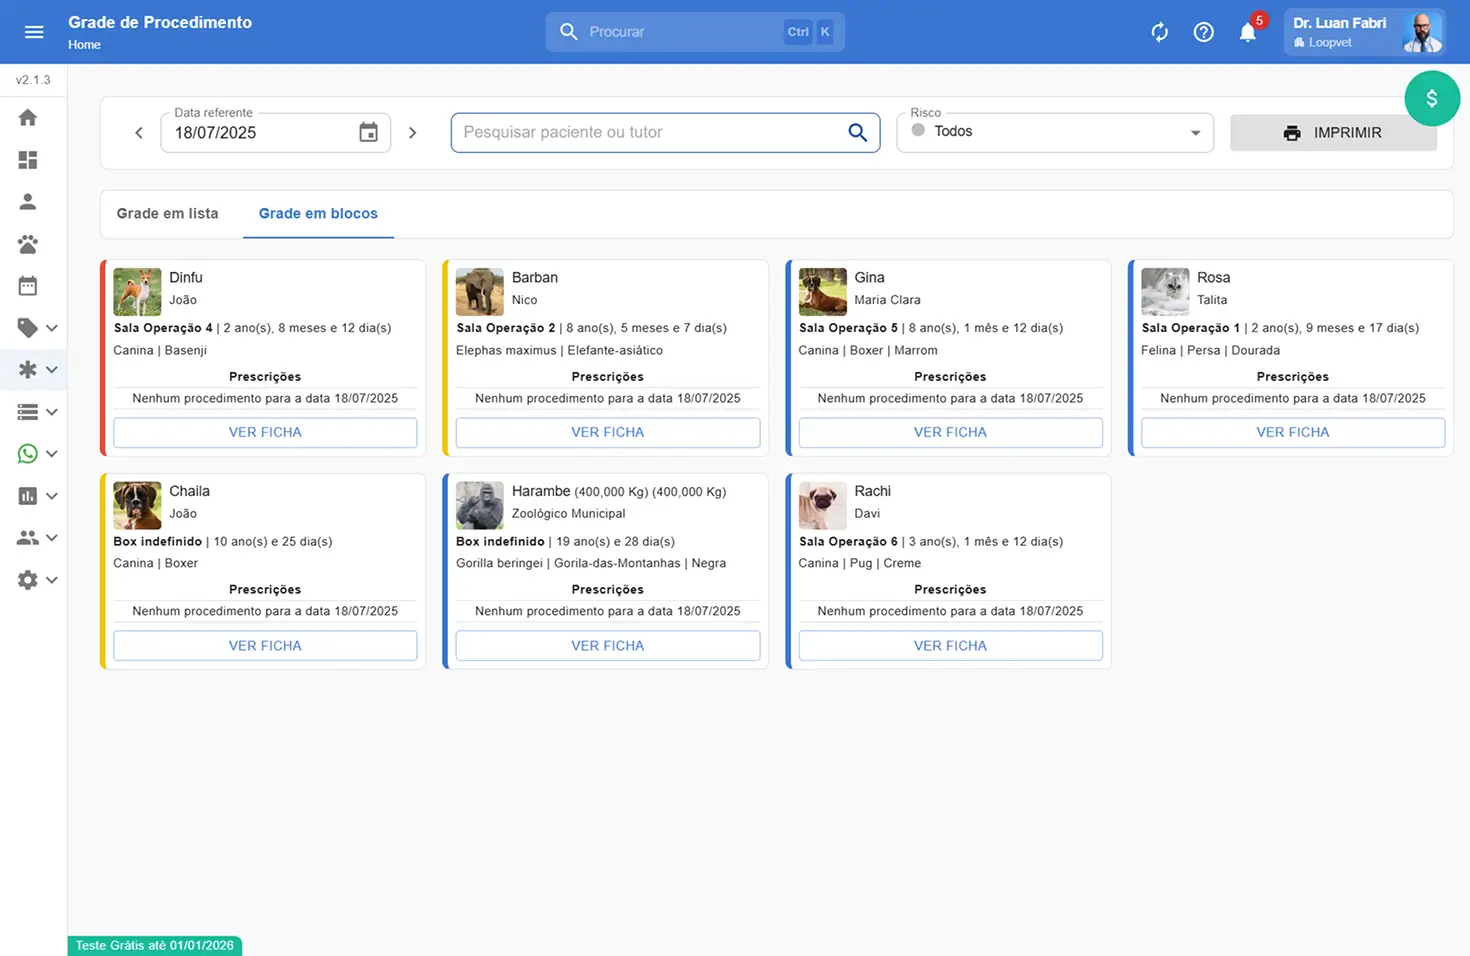This screenshot has width=1470, height=956.
Task: Click the home icon in sidebar
Action: coord(28,118)
